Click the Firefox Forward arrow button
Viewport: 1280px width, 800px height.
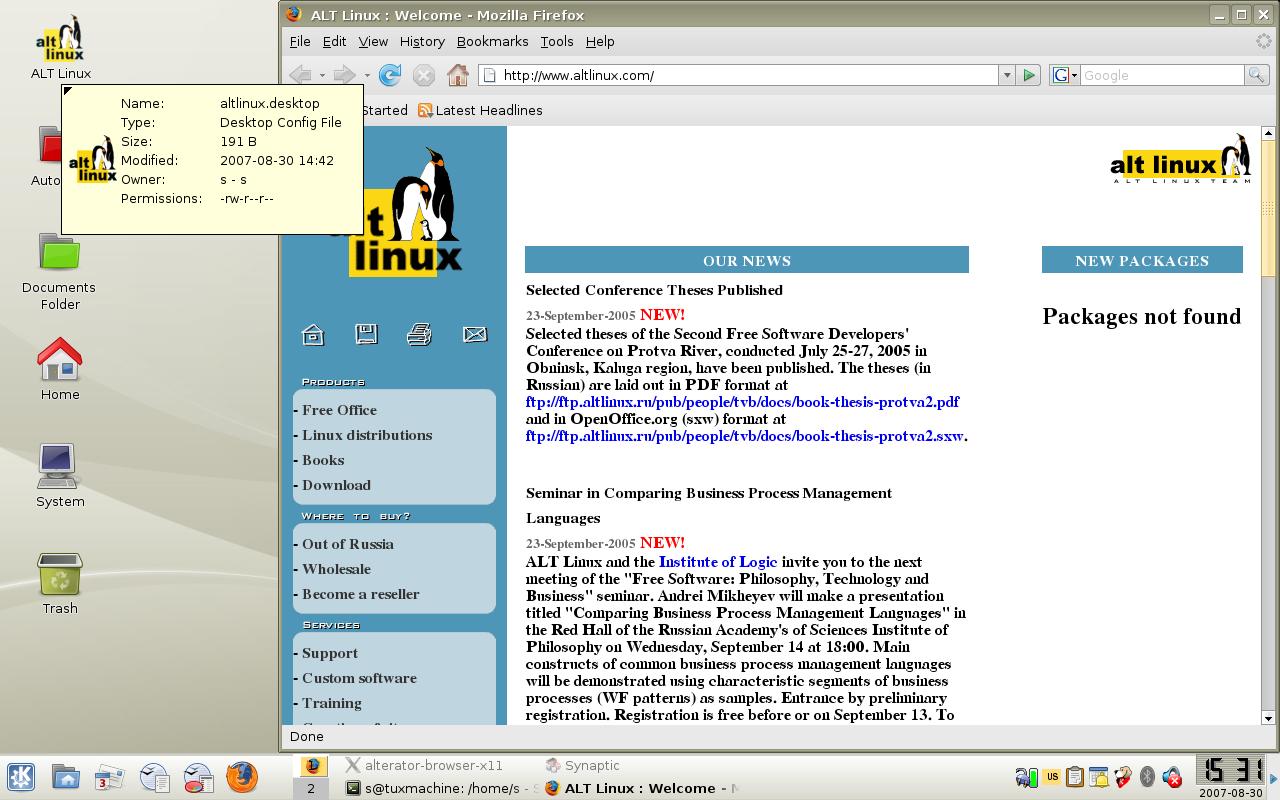pos(344,75)
